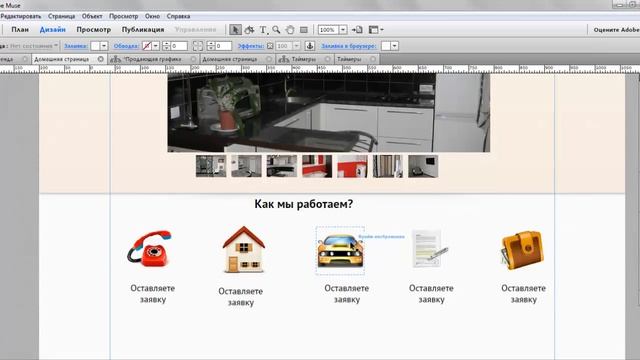
Task: Click the stroke width stepper arrows
Action: (166, 46)
